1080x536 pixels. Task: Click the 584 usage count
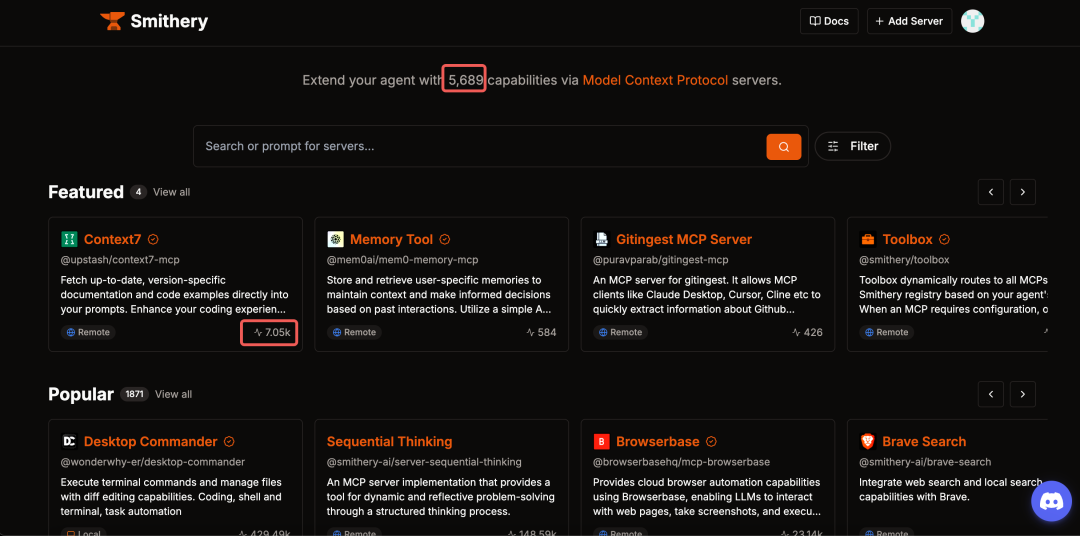pyautogui.click(x=541, y=332)
